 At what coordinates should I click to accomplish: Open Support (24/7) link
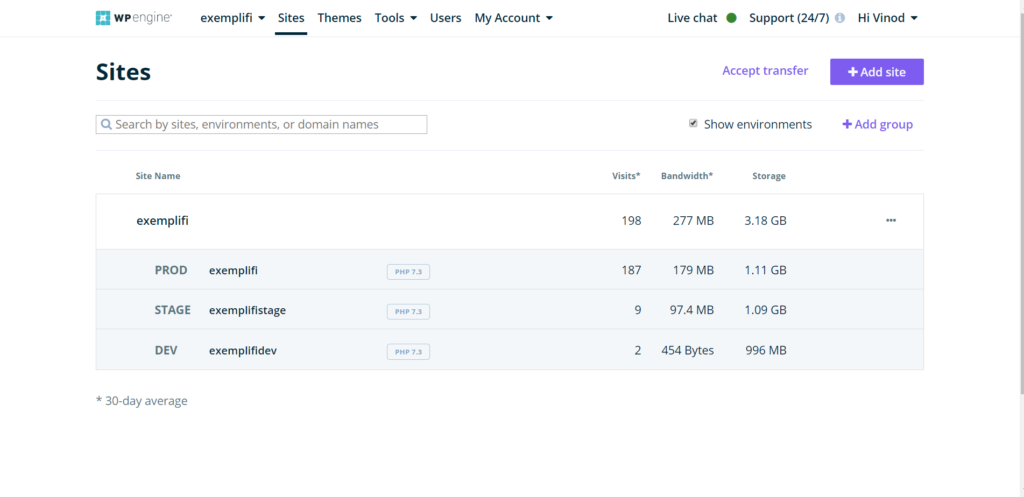point(789,18)
